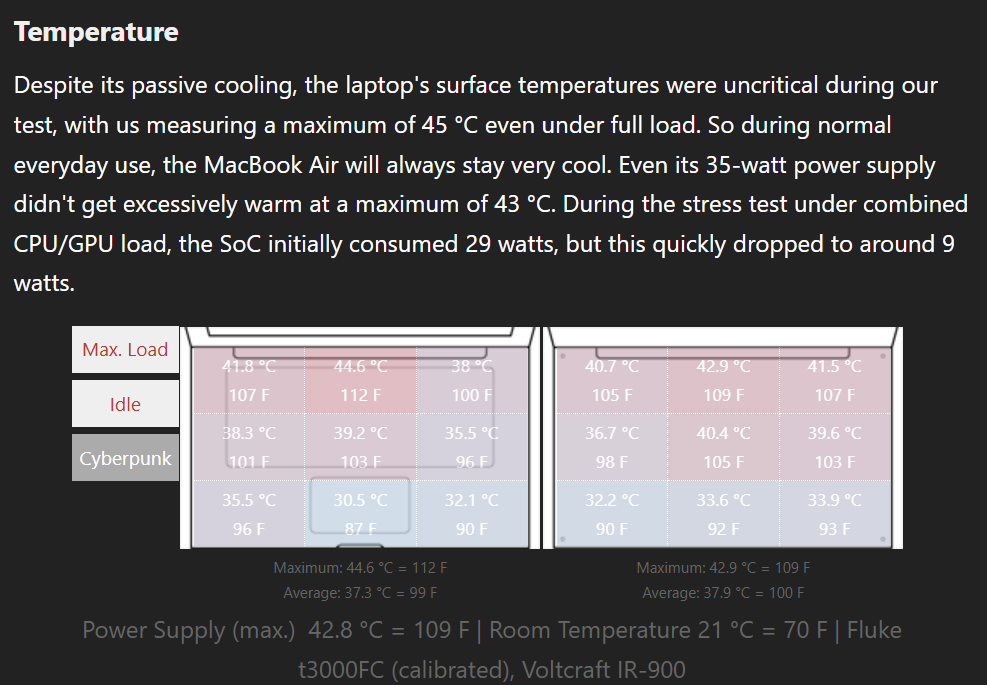Click the 42.9 °C underside cell

(x=723, y=380)
